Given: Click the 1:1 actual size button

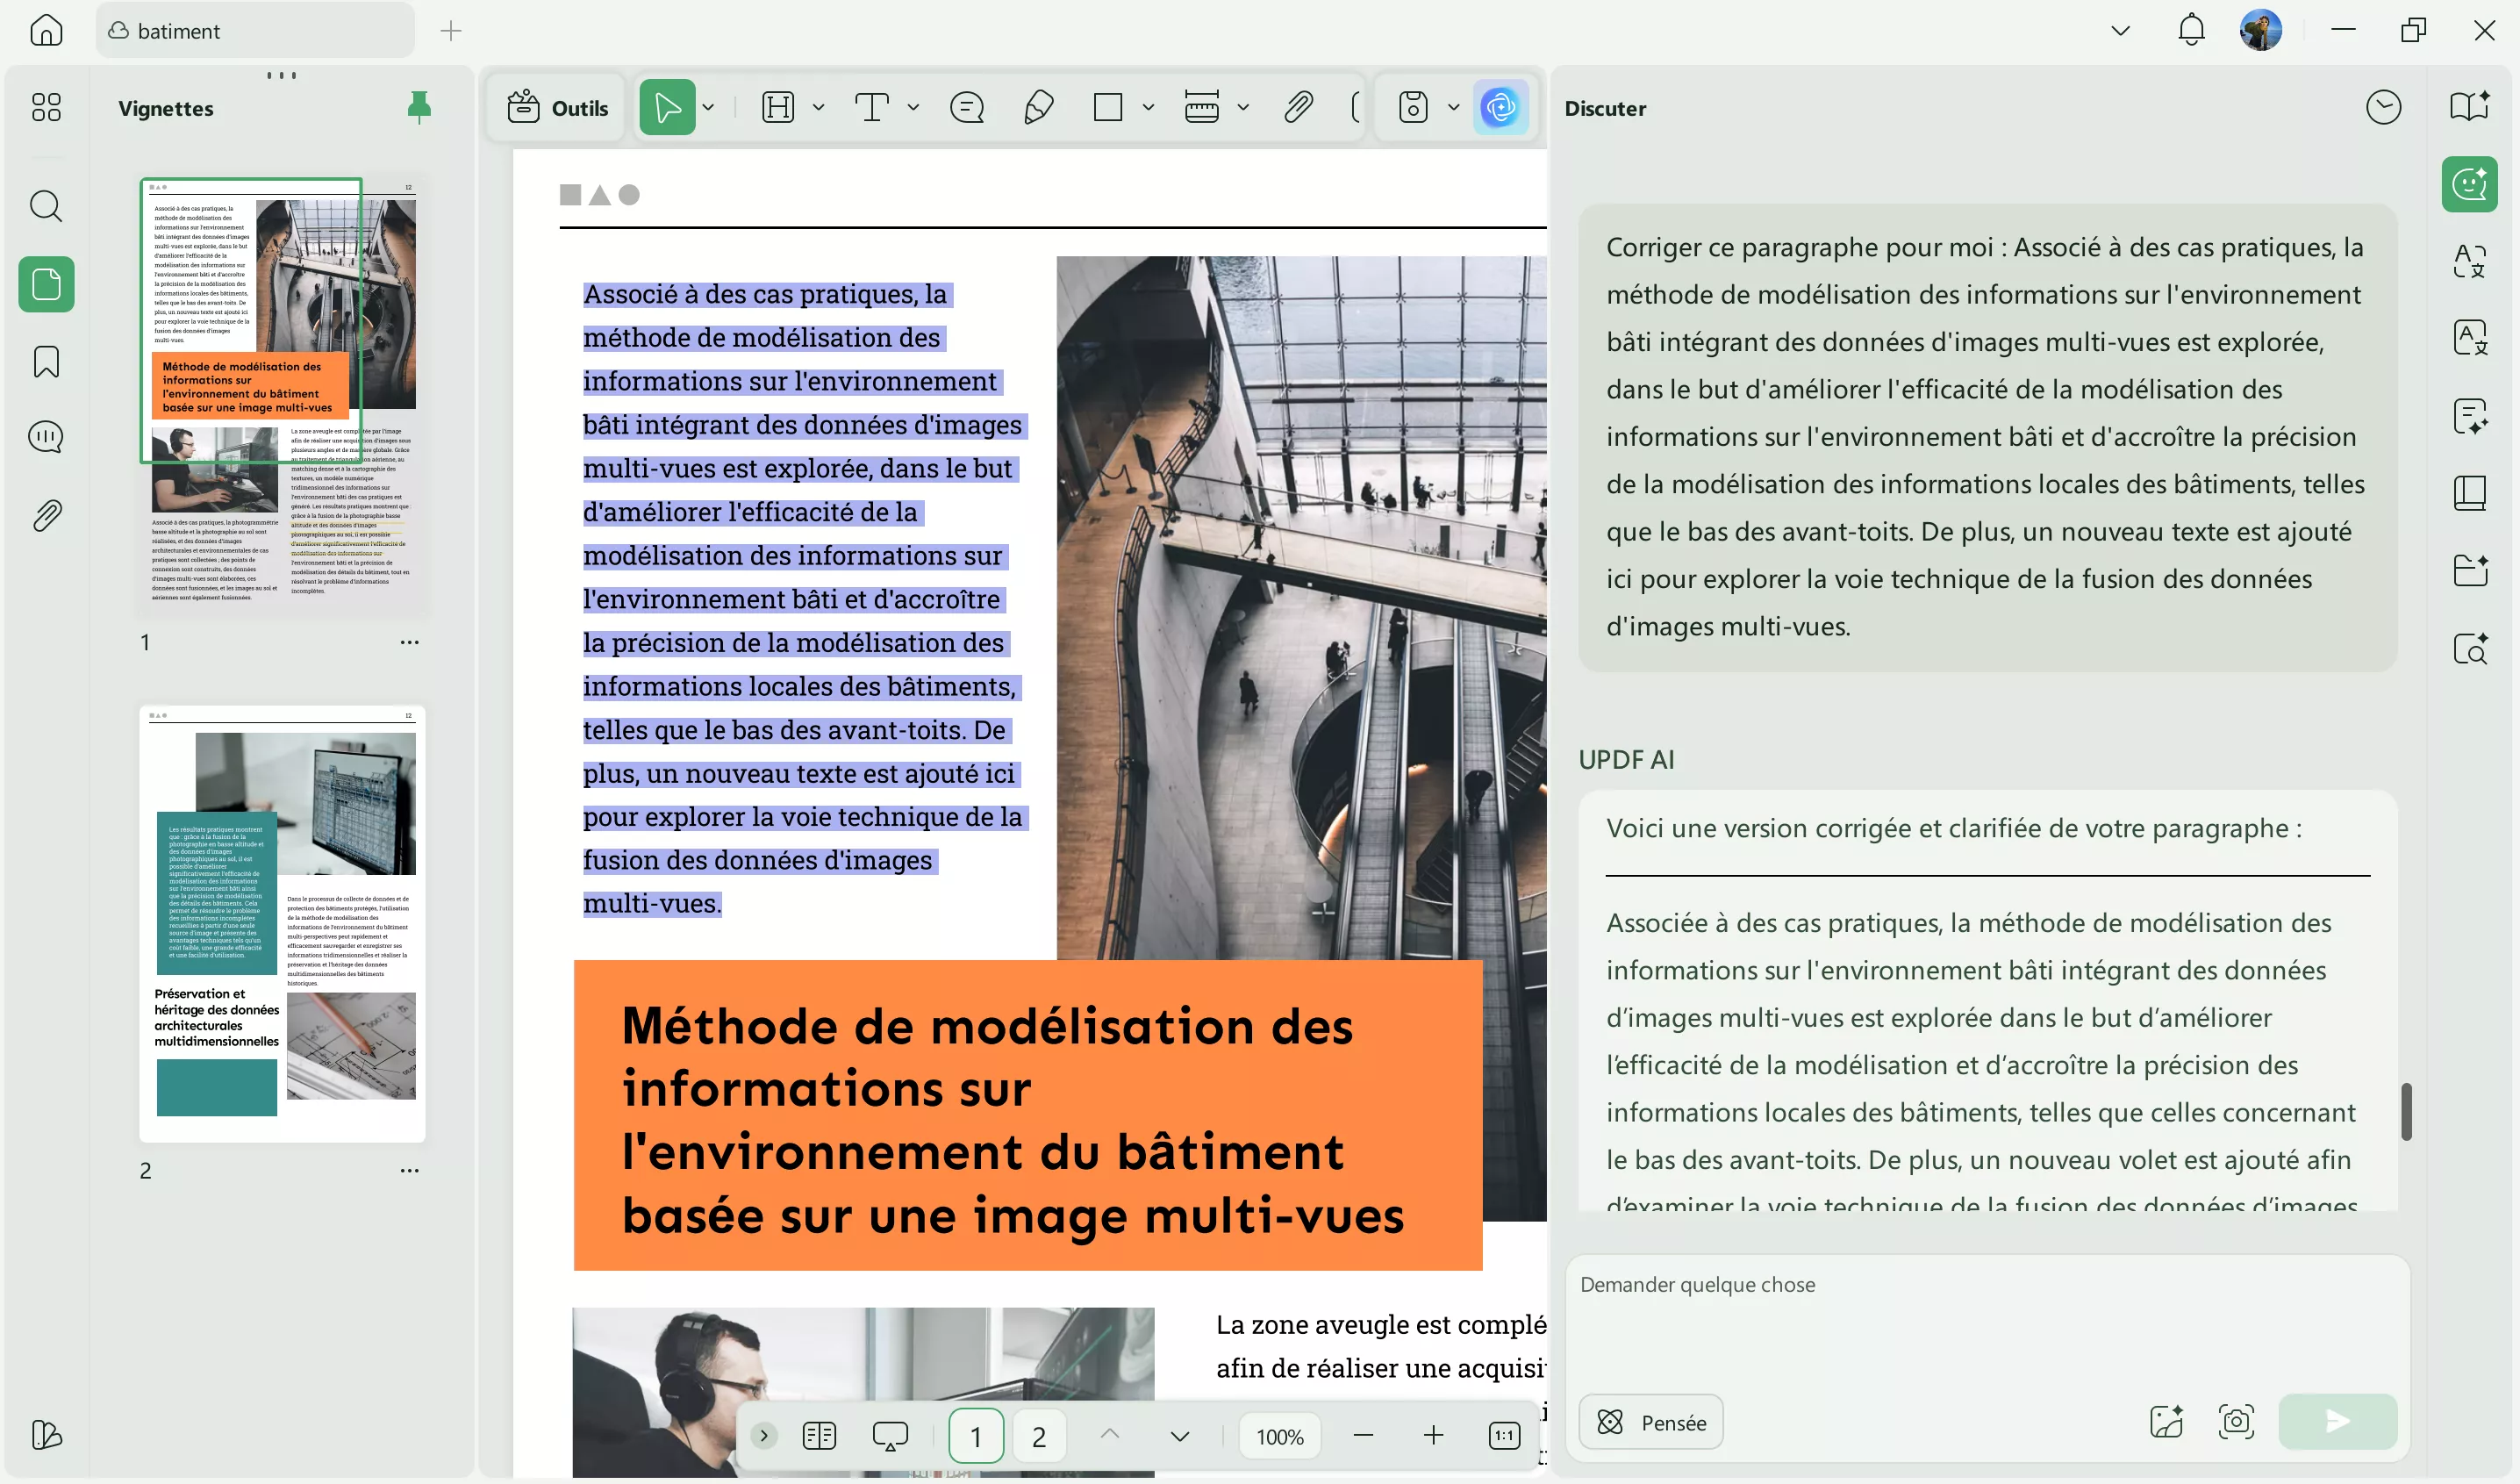Looking at the screenshot, I should tap(1504, 1435).
